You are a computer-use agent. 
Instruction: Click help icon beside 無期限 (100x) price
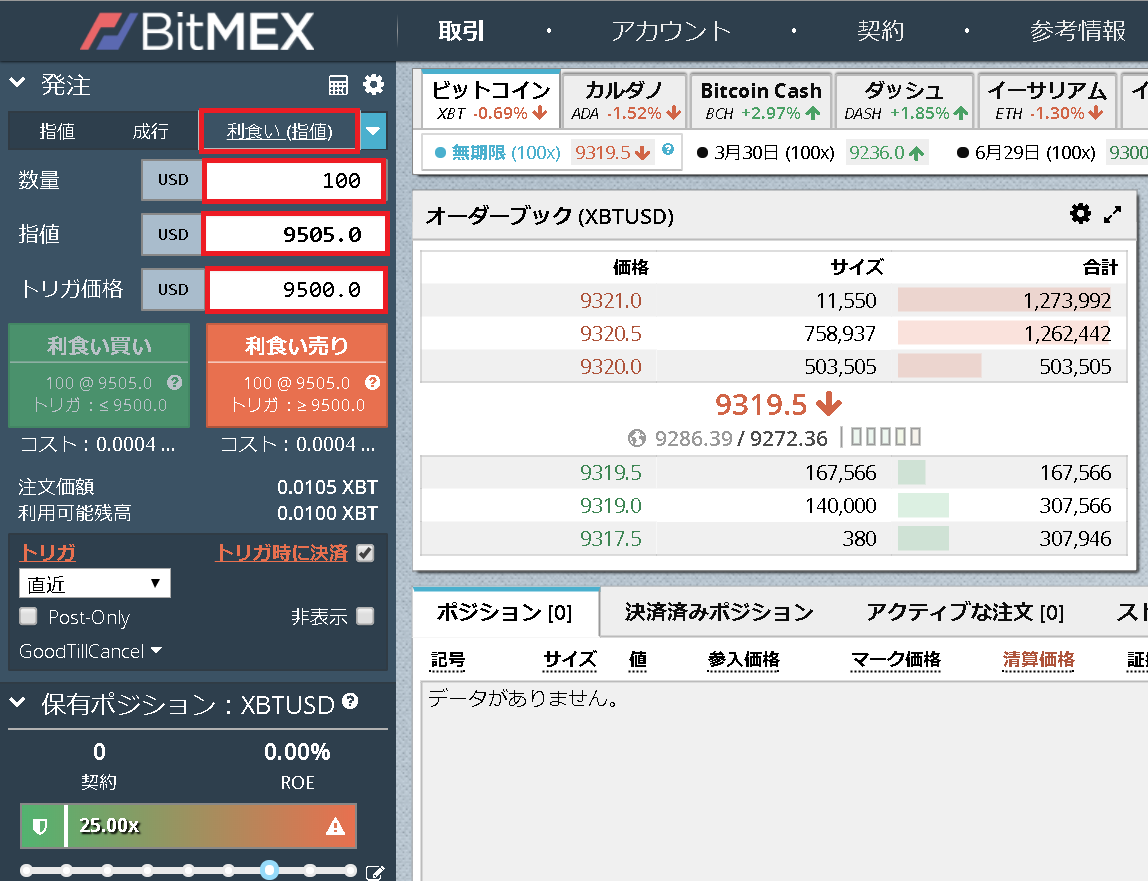coord(668,149)
